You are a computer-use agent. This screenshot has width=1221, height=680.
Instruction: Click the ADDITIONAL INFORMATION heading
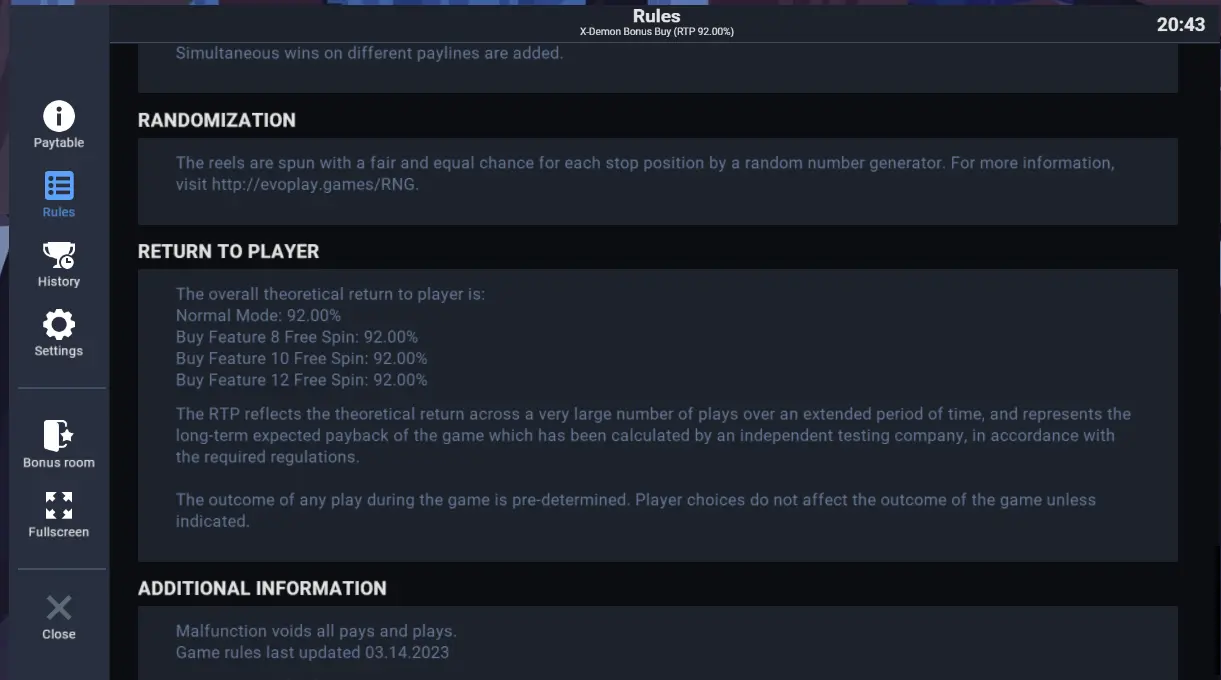point(262,588)
